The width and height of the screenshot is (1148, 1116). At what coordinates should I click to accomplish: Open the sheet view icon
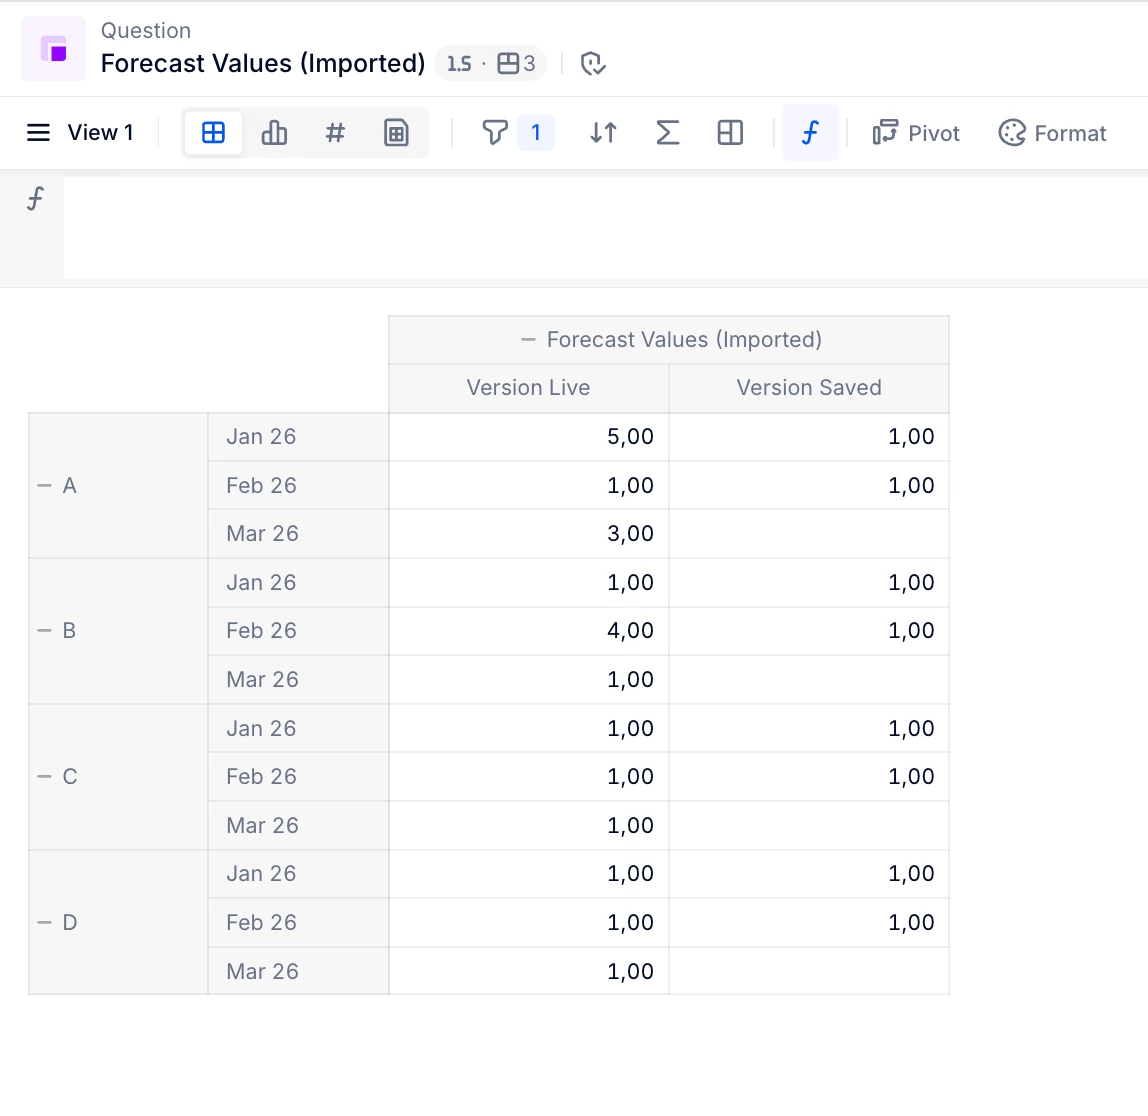(397, 133)
